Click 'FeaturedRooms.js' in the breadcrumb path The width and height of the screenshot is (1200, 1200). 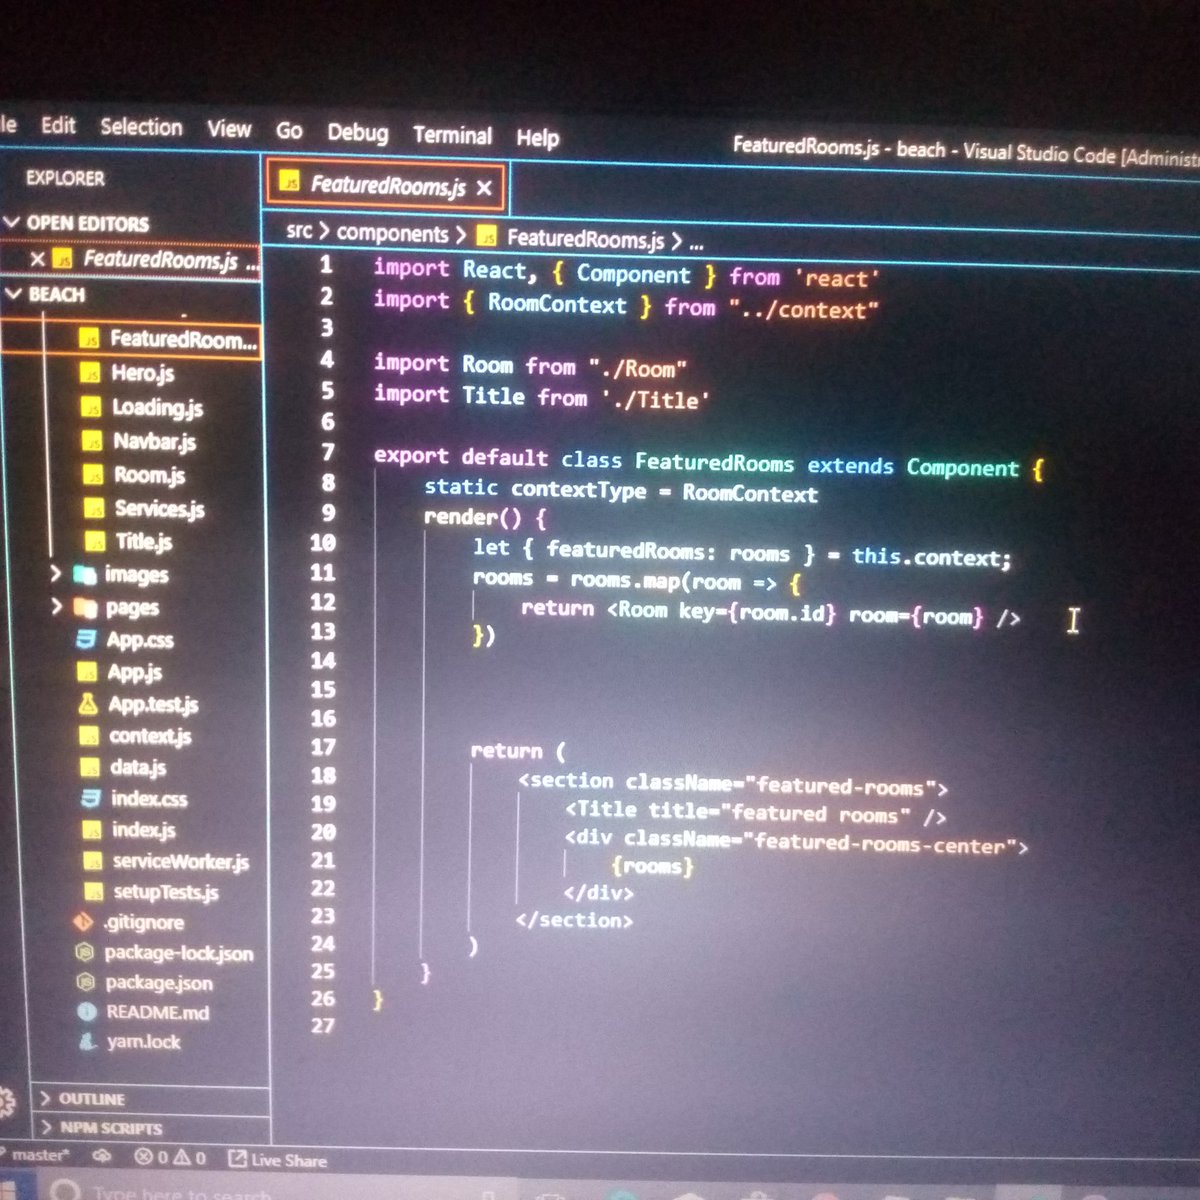pos(585,239)
